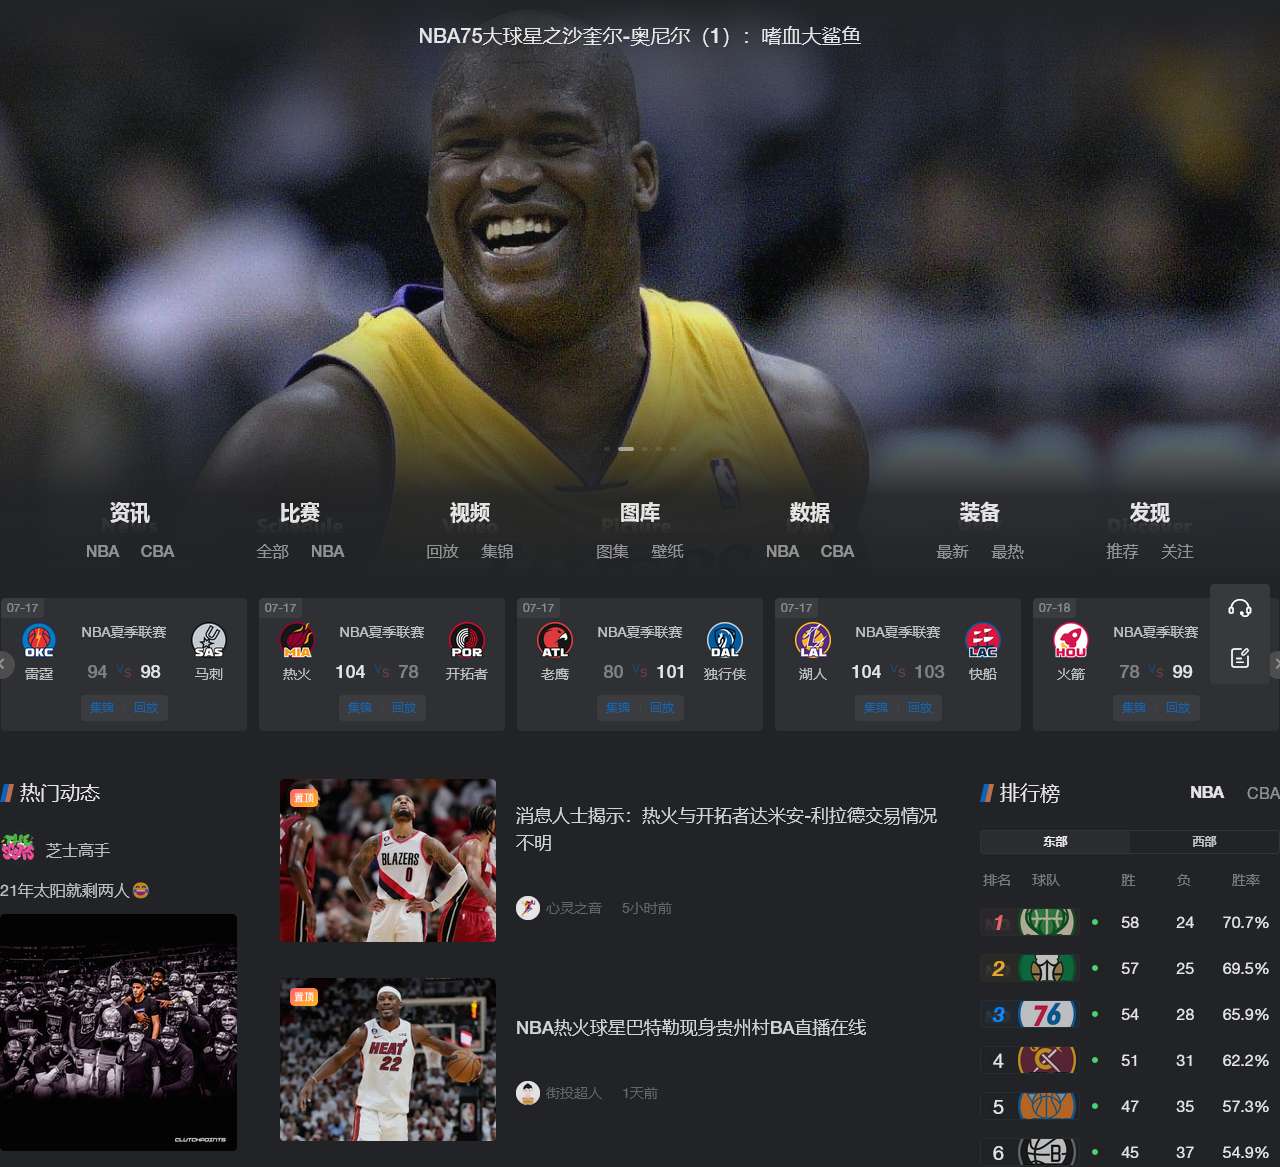The height and width of the screenshot is (1167, 1280).
Task: Click 回放 for the 老鹰 vs 独行侠 game
Action: (x=662, y=707)
